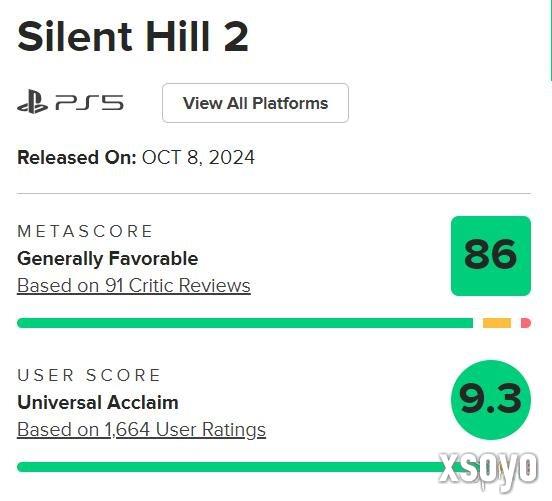
Task: Open View All Platforms
Action: pyautogui.click(x=255, y=103)
